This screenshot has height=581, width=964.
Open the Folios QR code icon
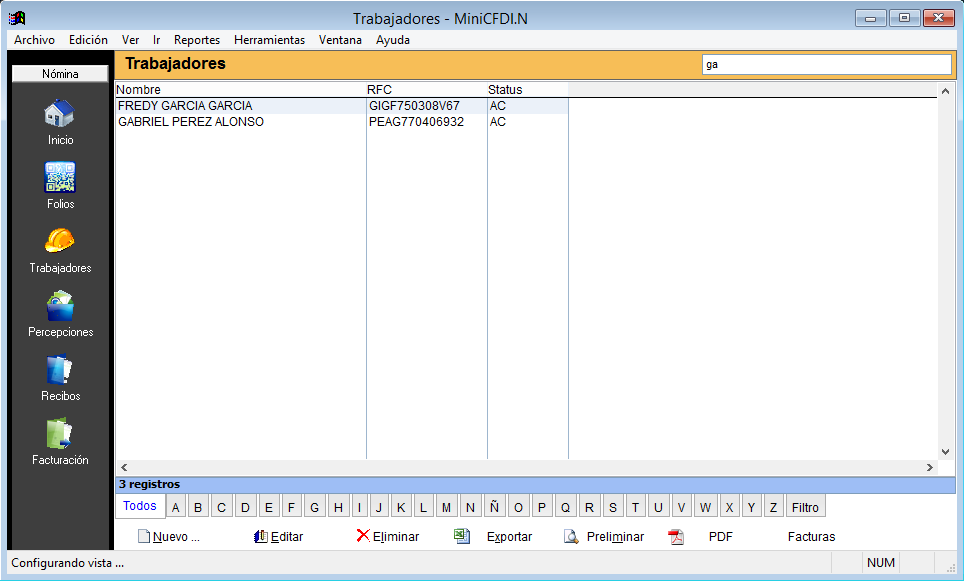60,177
